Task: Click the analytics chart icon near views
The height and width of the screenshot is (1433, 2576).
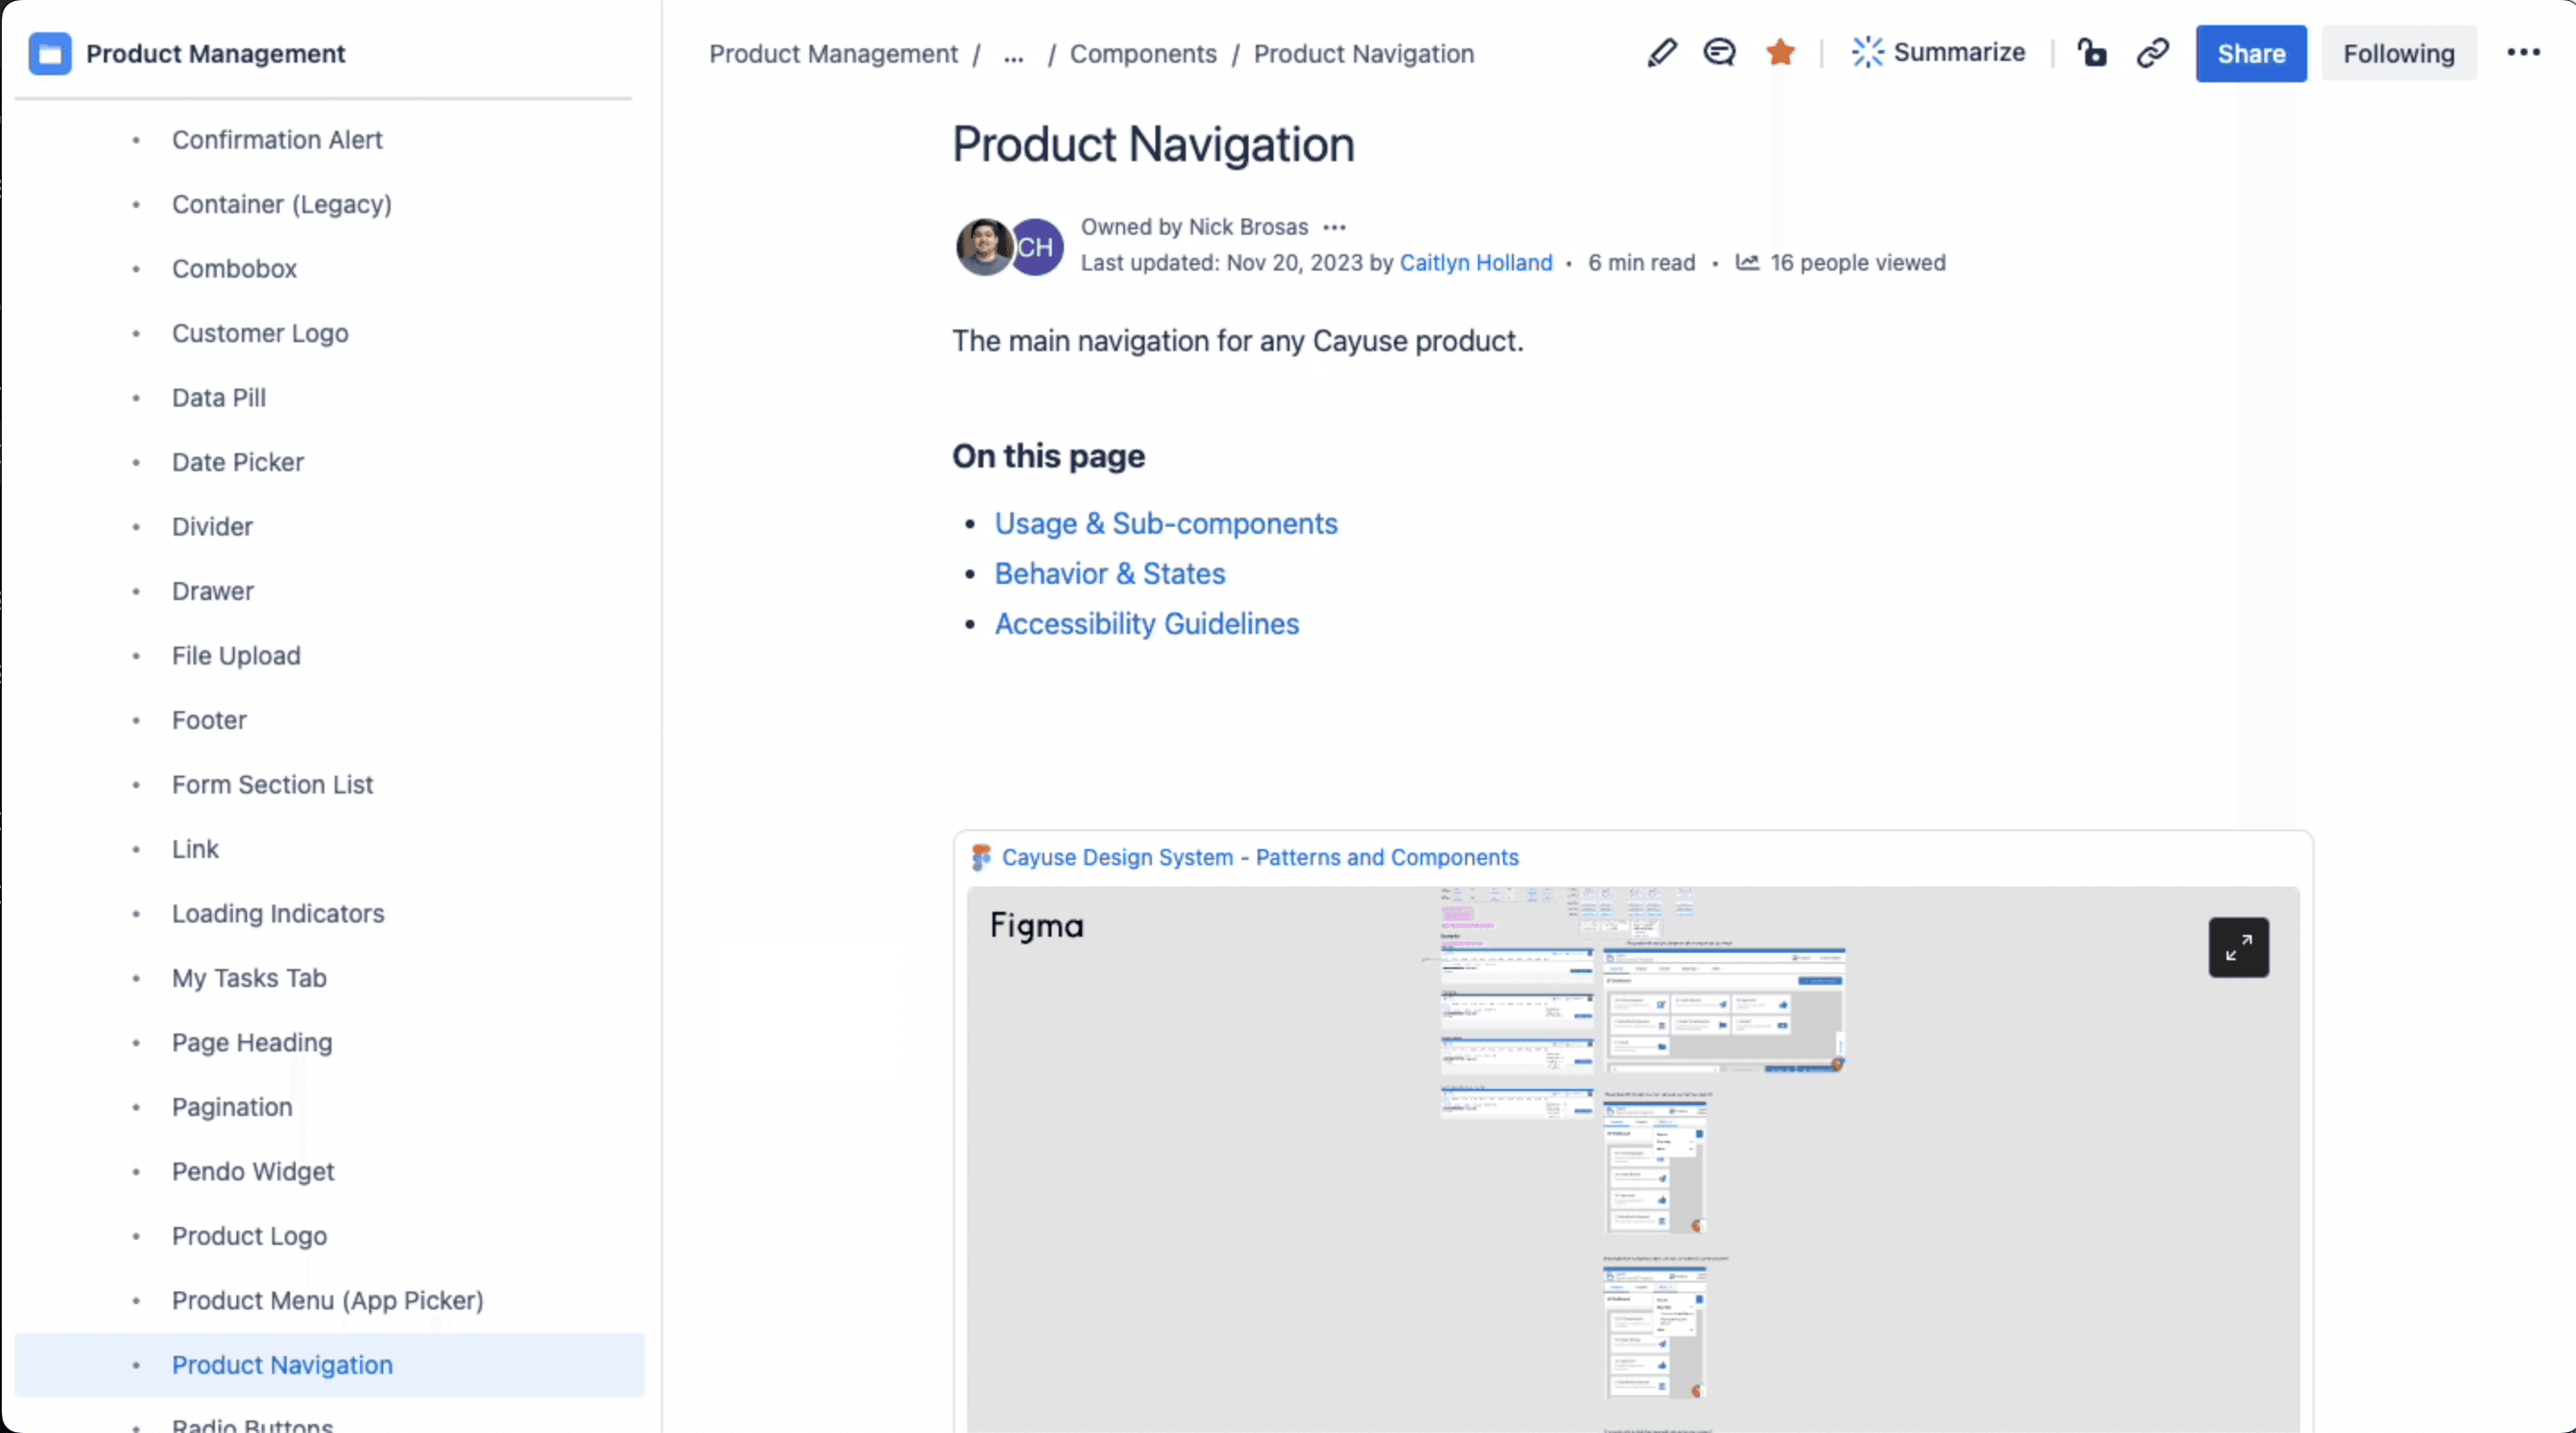Action: (1746, 263)
